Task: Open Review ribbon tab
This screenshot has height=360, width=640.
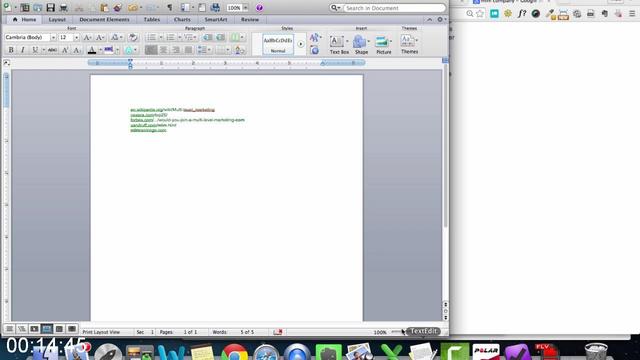Action: (x=250, y=20)
